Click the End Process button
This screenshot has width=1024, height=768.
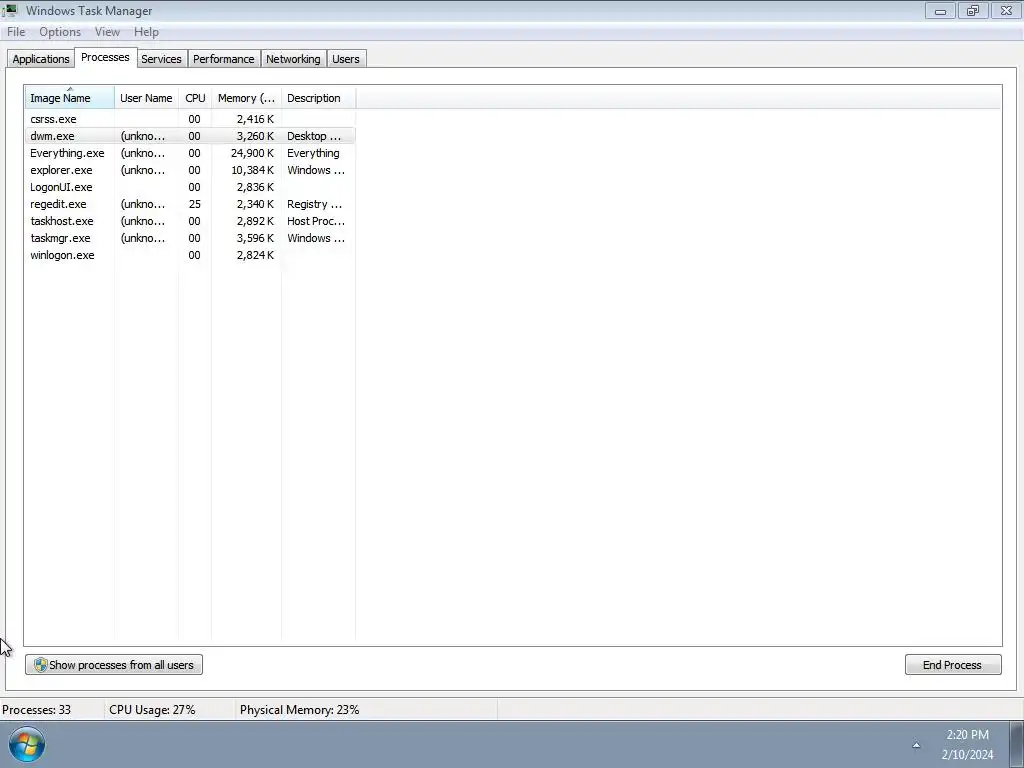pyautogui.click(x=953, y=665)
